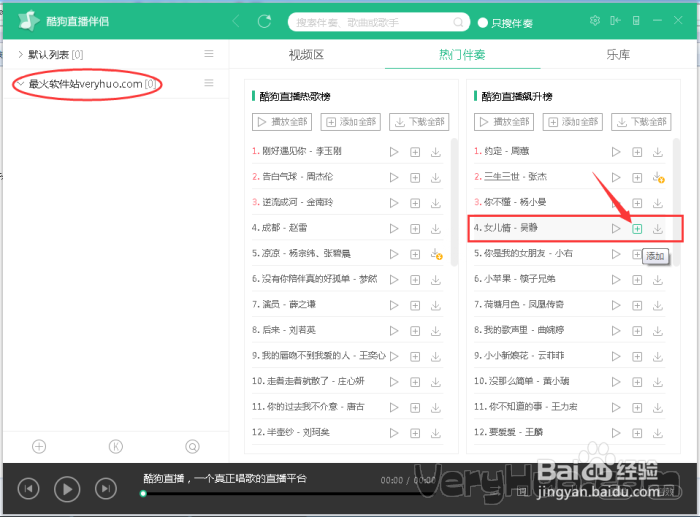Viewport: 700px width, 517px height.
Task: Open the sidebar search locate icon
Action: pyautogui.click(x=192, y=446)
